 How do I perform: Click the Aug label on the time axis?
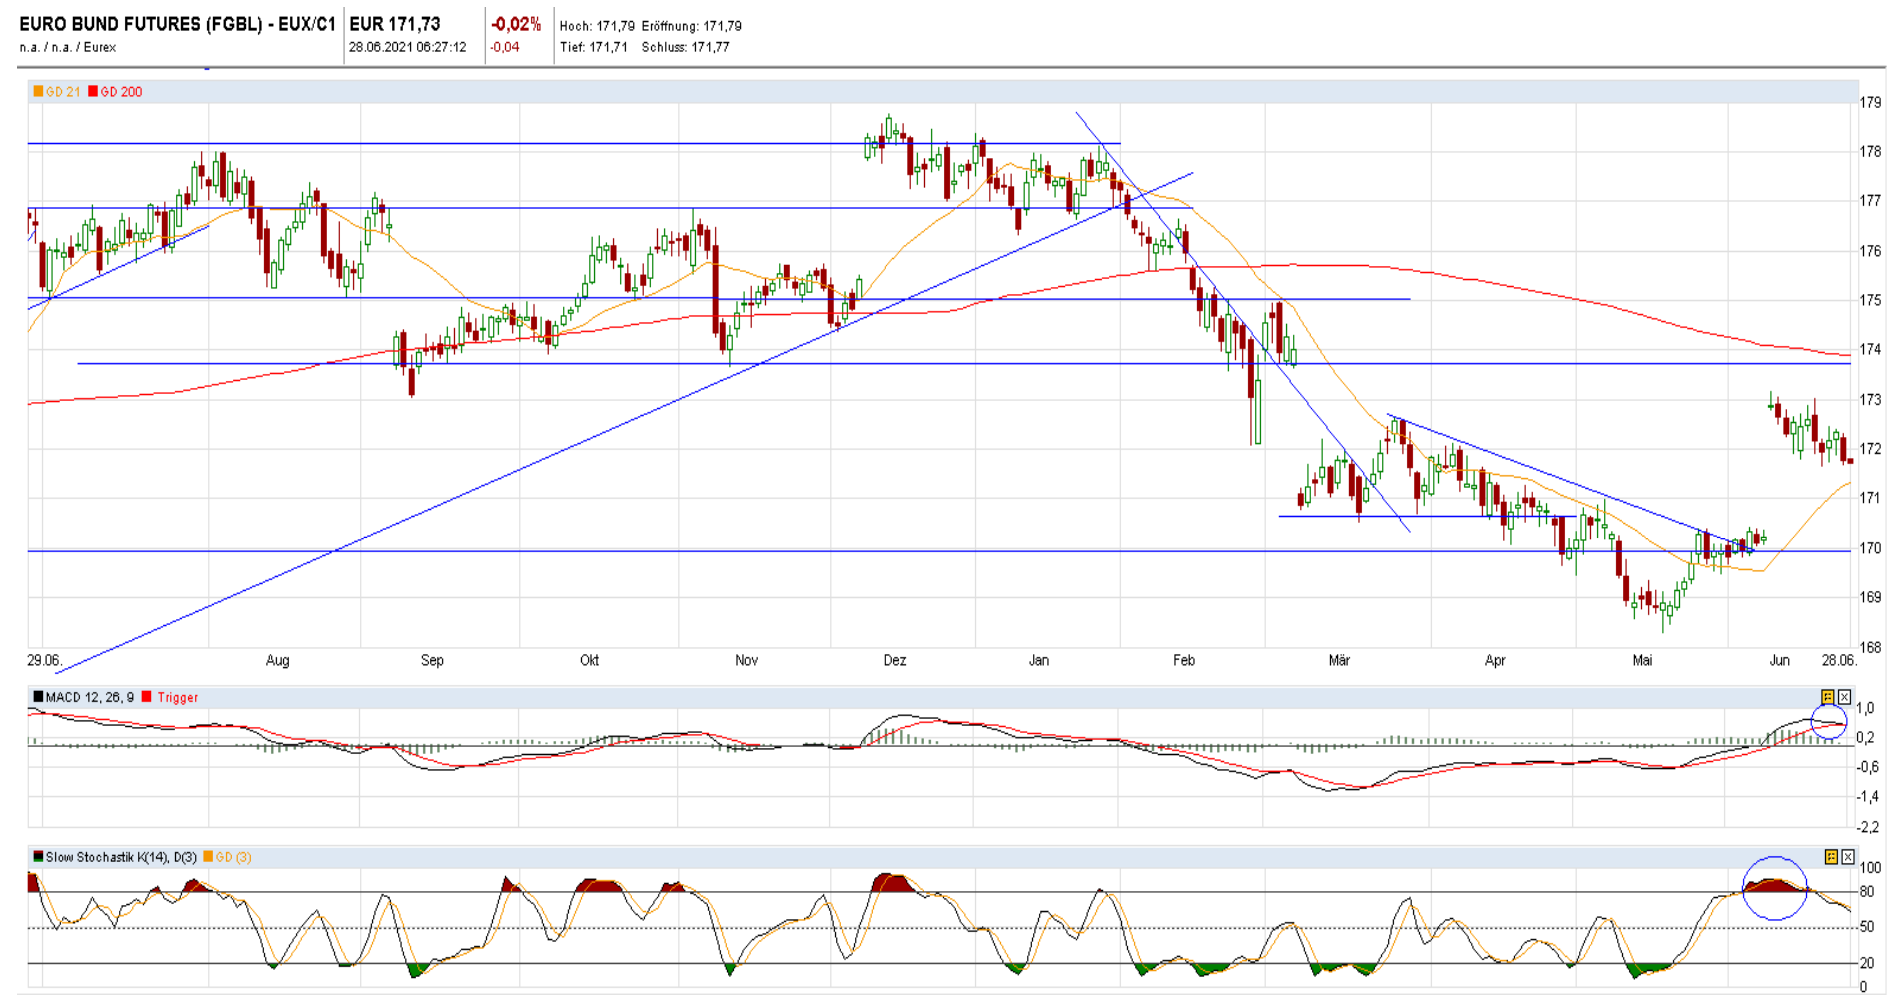tap(277, 660)
